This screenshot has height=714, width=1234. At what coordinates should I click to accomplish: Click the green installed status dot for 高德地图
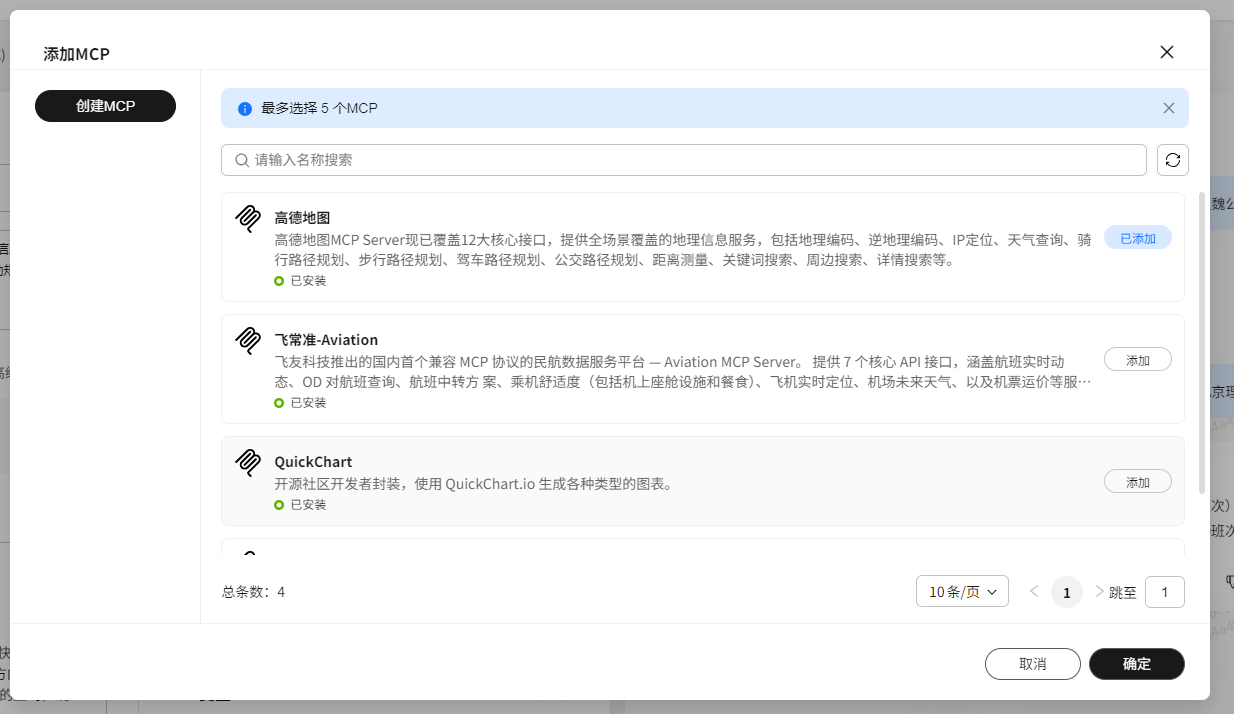pos(279,280)
